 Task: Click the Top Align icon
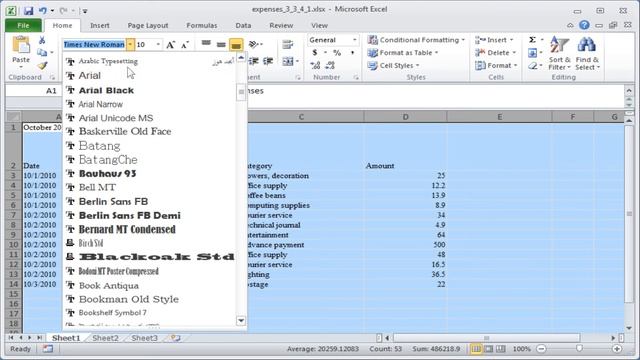tap(206, 44)
